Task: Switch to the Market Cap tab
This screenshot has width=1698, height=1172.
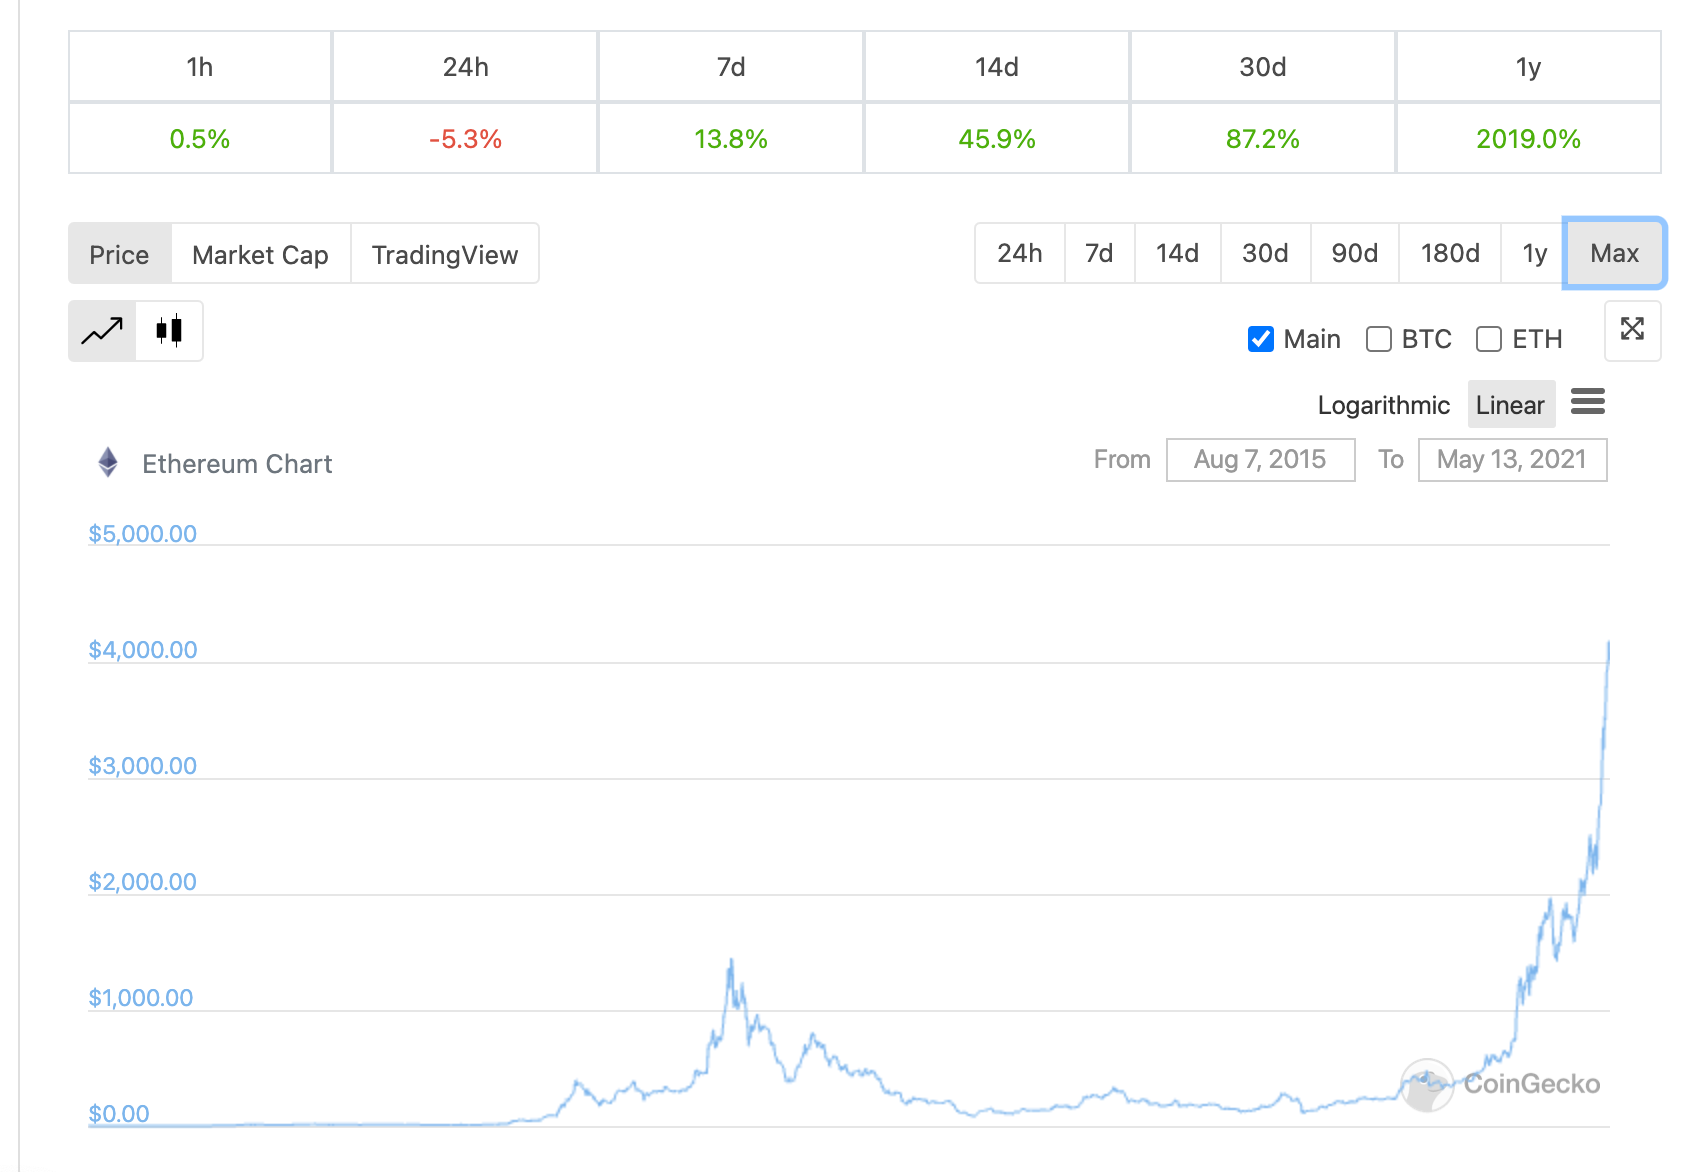Action: 260,254
